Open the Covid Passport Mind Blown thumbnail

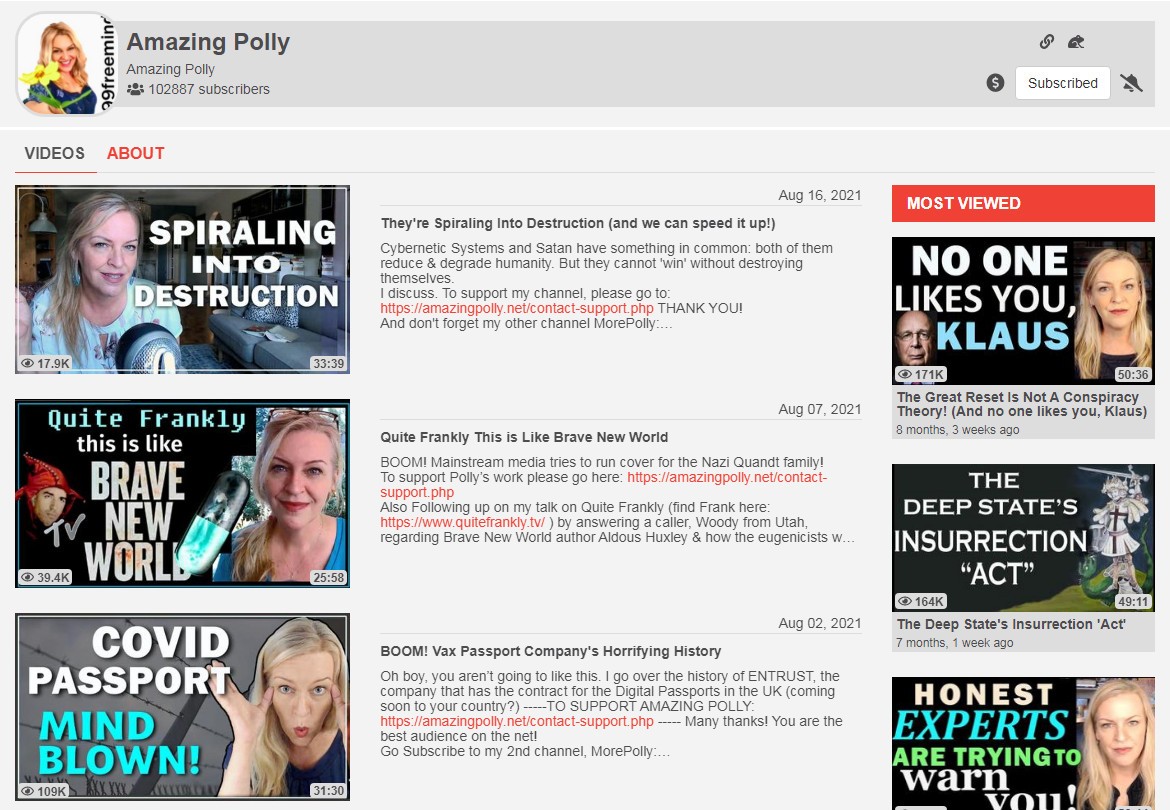(x=182, y=707)
